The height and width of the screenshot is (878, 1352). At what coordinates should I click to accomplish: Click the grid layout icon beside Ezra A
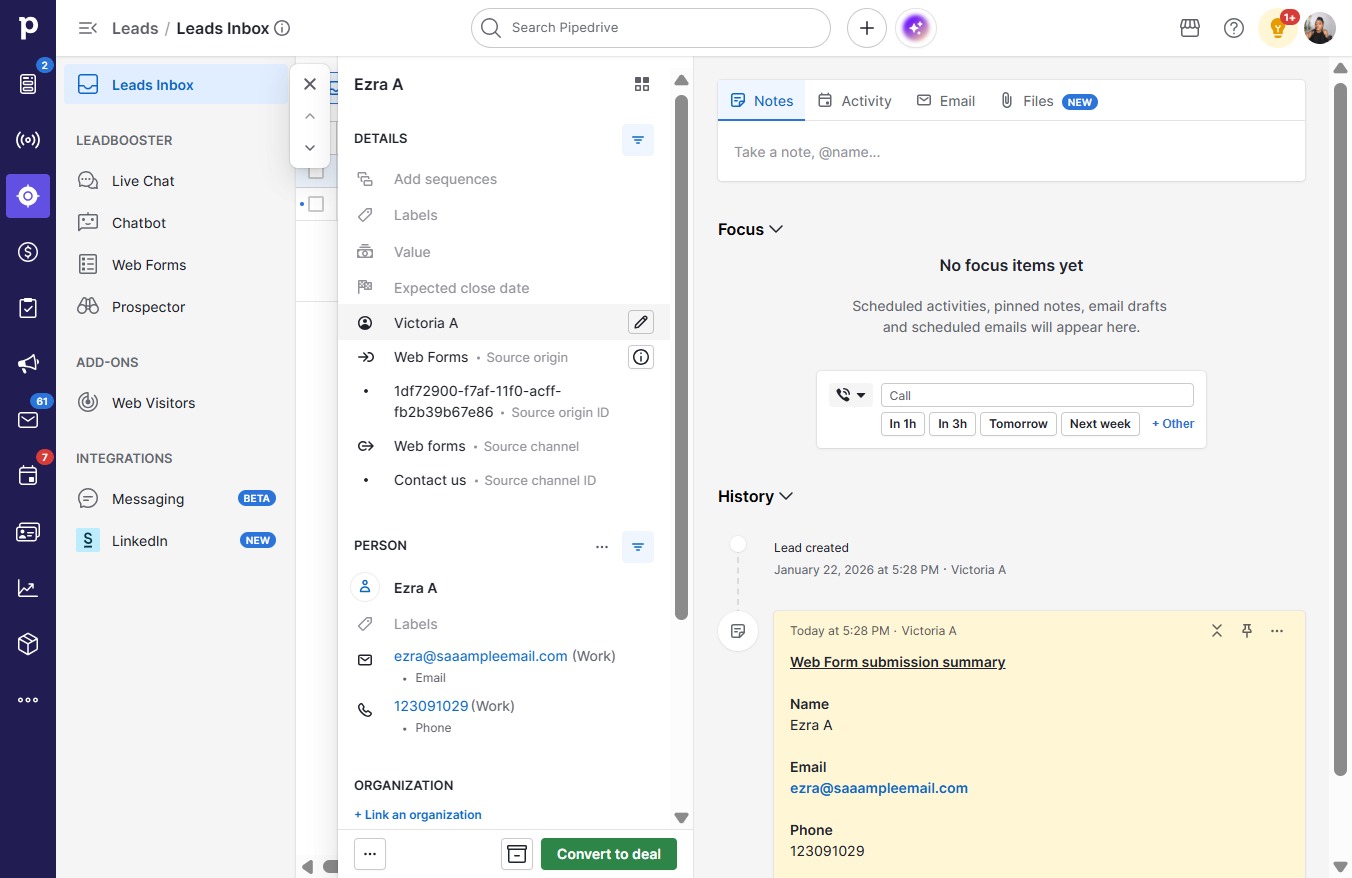(642, 85)
